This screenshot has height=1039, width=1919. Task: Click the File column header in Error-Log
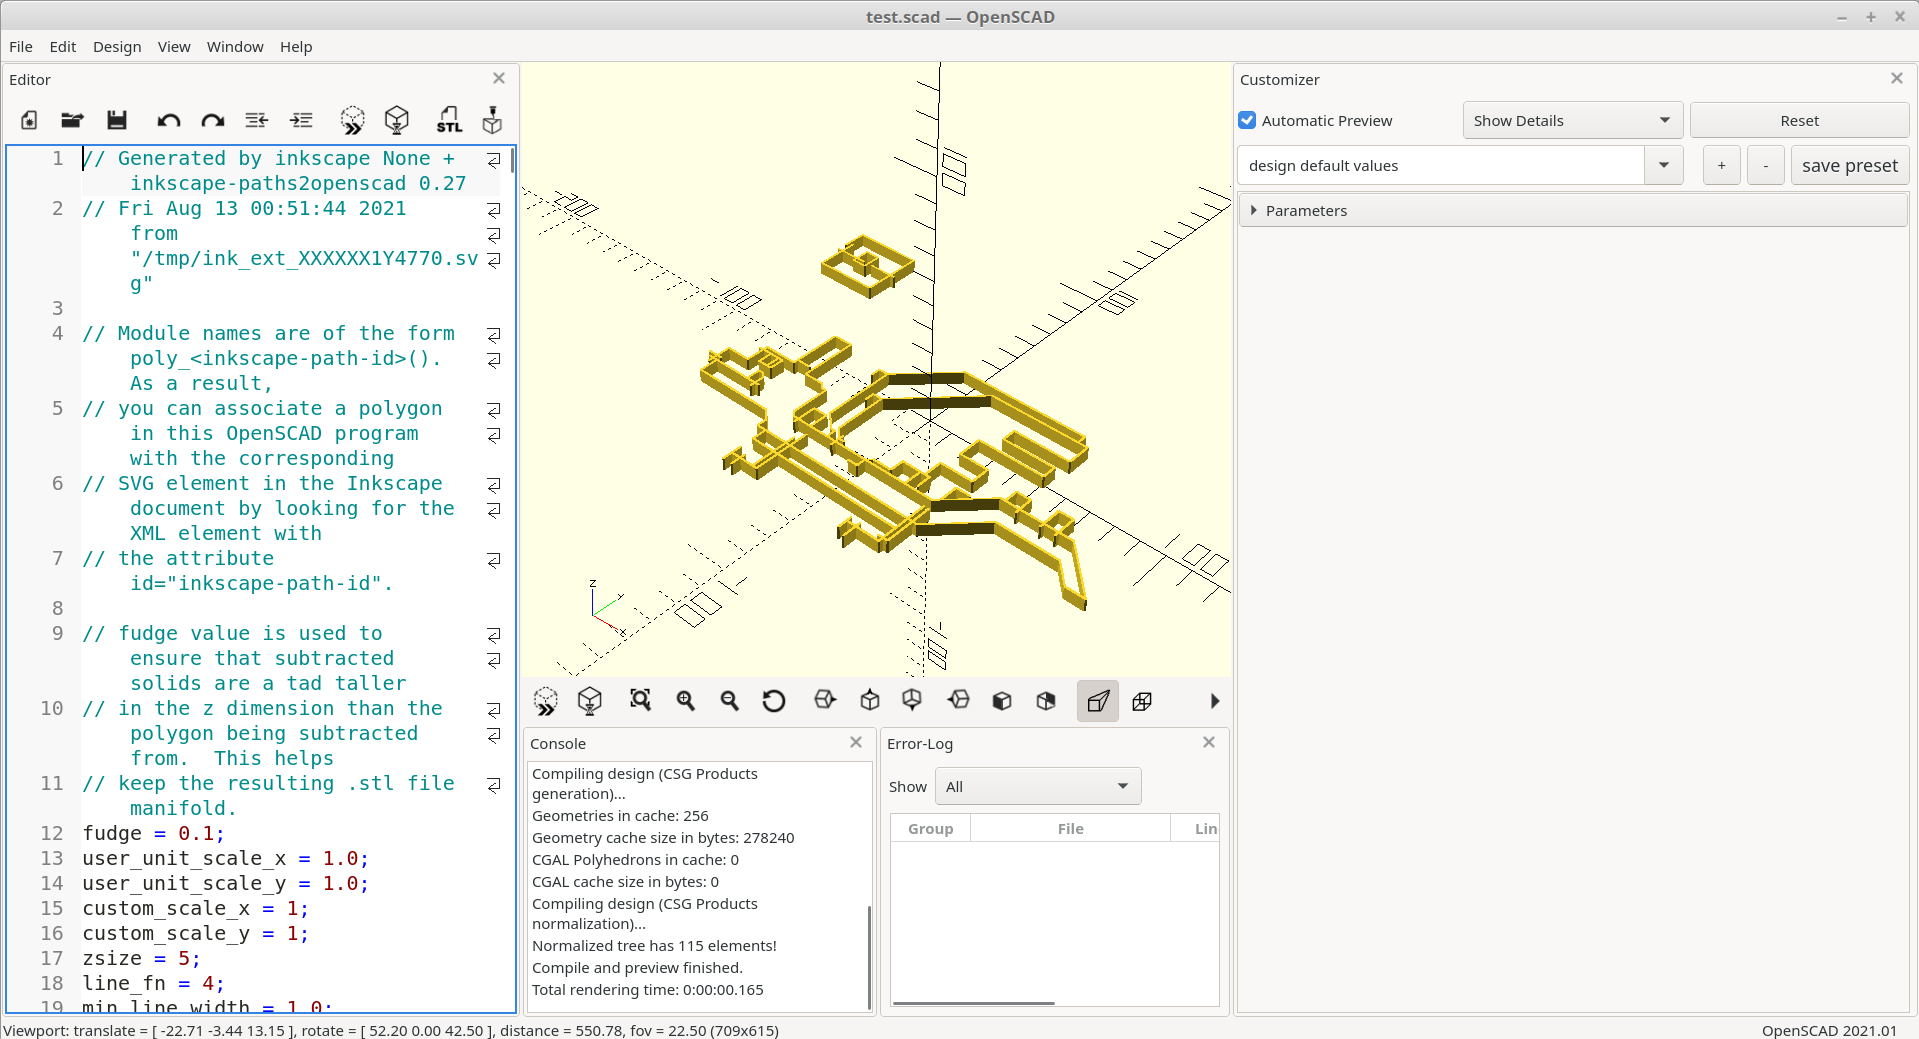[x=1070, y=828]
